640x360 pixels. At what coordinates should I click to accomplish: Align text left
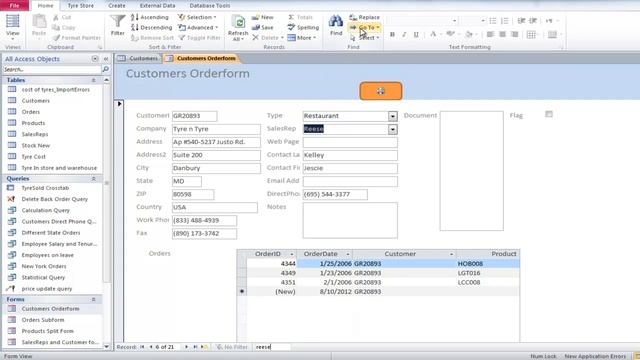pyautogui.click(x=490, y=34)
